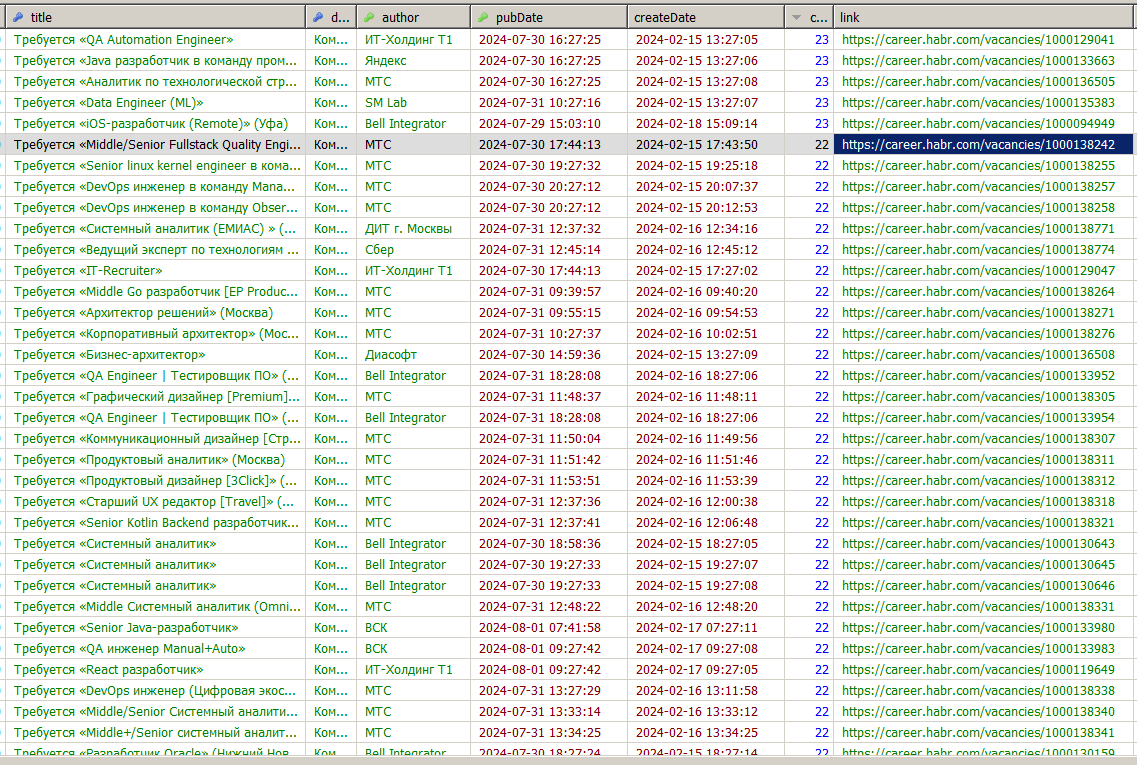This screenshot has height=765, width=1137.
Task: Click the key icon in the title column header
Action: (18, 17)
